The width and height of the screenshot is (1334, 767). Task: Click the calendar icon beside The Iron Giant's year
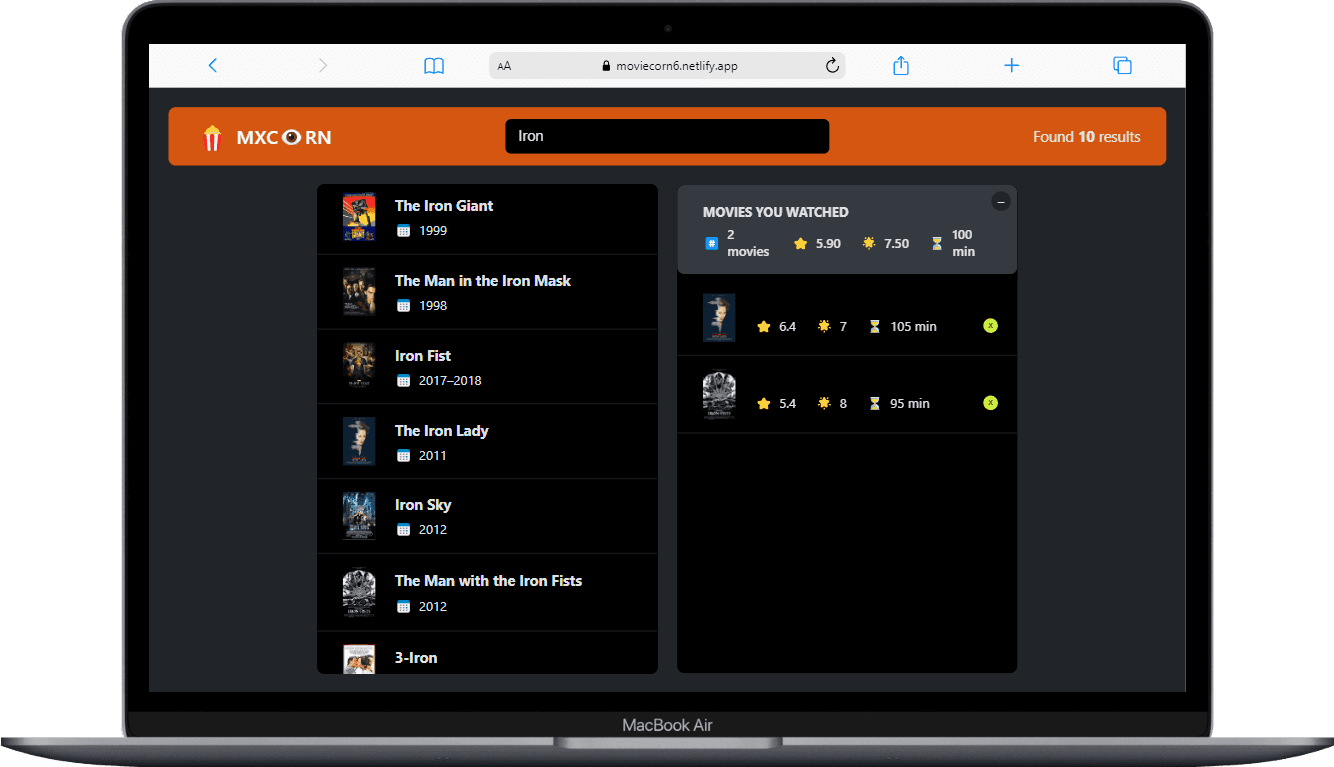tap(403, 230)
